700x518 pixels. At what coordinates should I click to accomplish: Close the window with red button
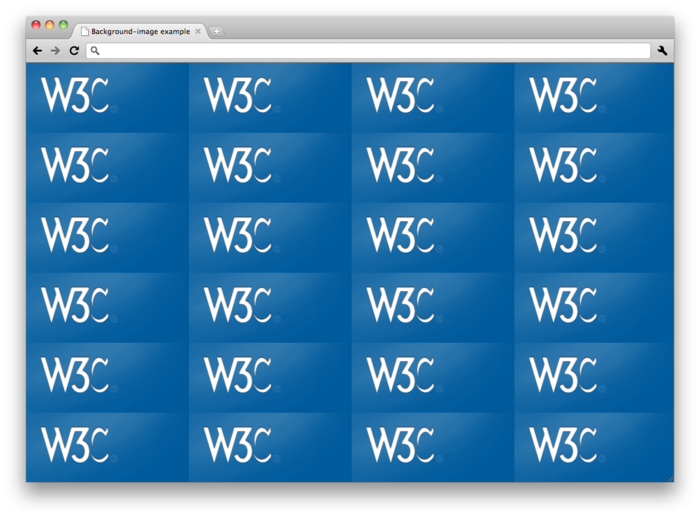click(x=36, y=24)
